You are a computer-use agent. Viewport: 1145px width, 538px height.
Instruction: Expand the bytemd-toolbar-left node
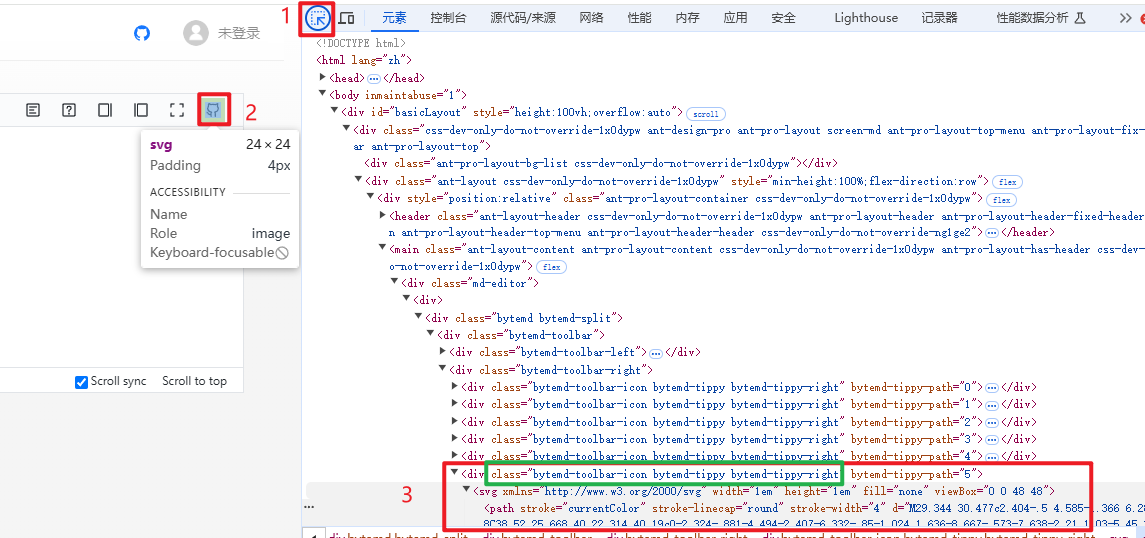pyautogui.click(x=443, y=352)
